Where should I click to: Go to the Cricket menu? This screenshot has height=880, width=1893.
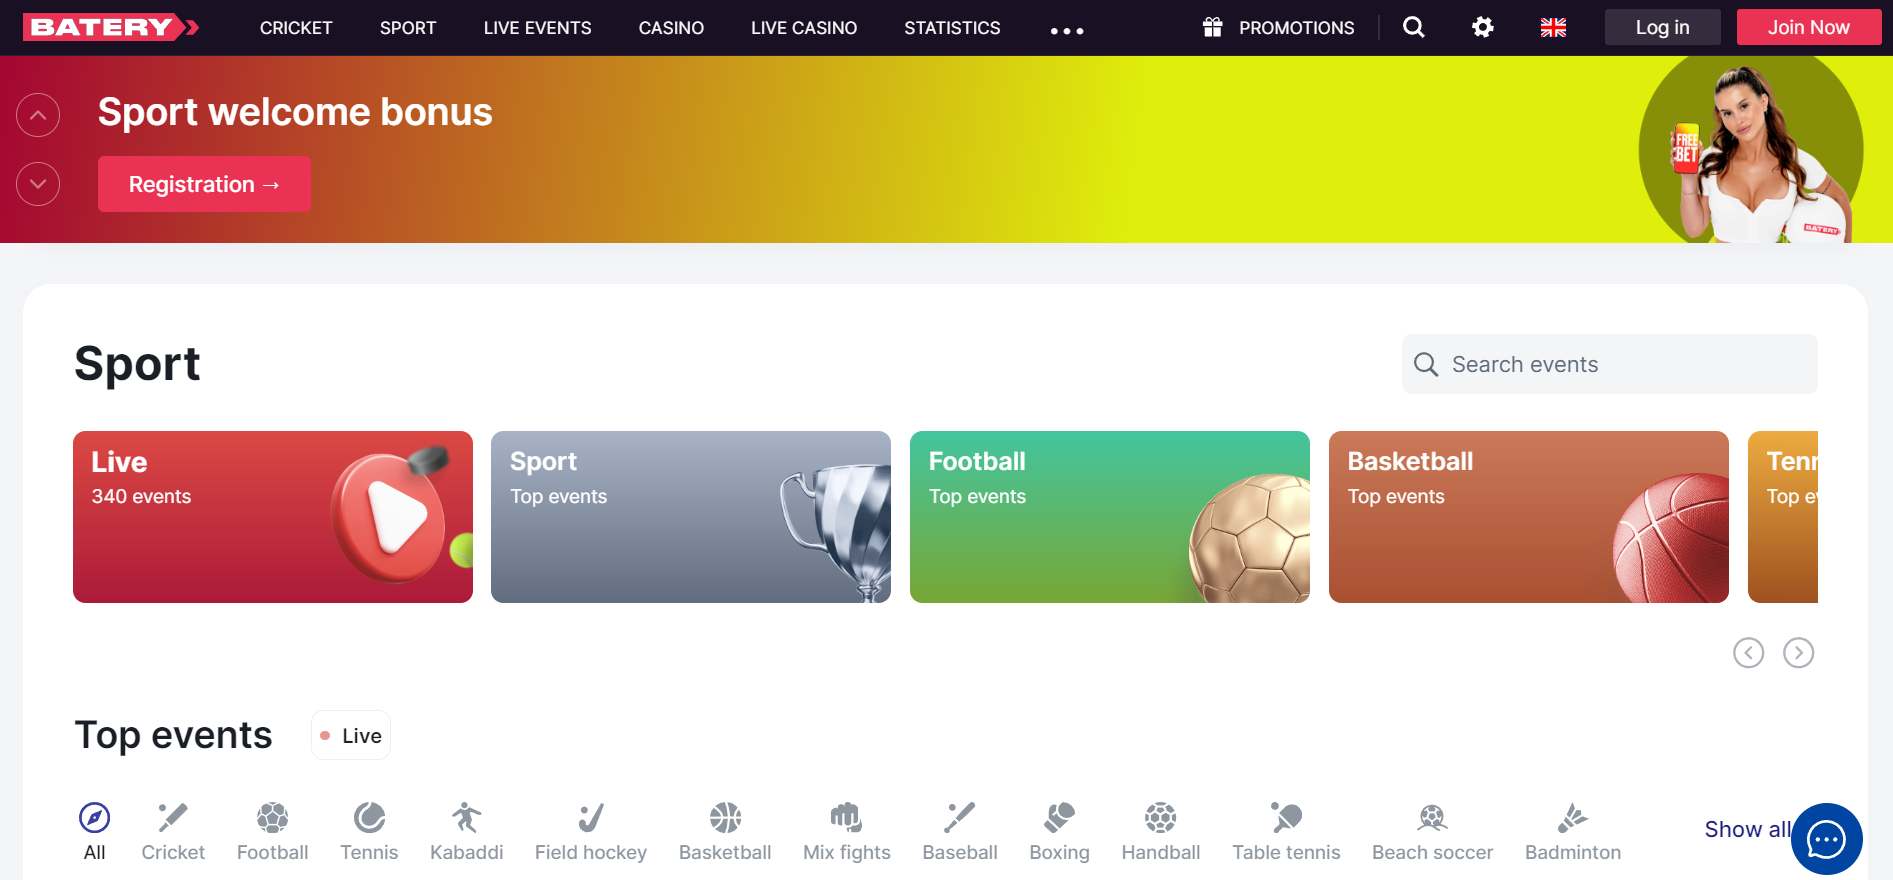click(296, 28)
